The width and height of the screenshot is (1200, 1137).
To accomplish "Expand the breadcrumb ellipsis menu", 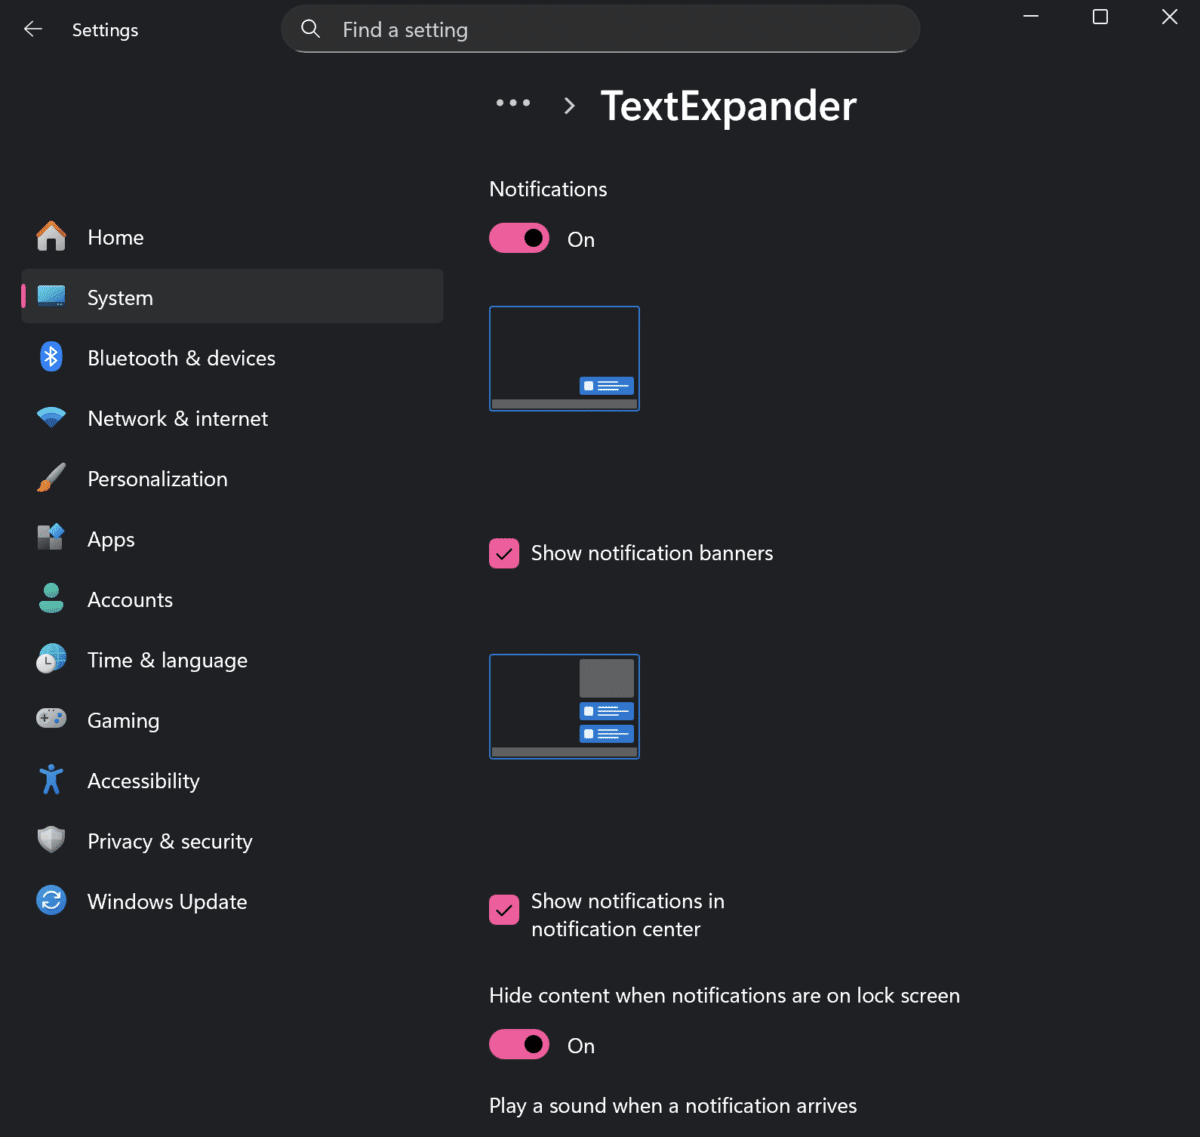I will coord(513,103).
